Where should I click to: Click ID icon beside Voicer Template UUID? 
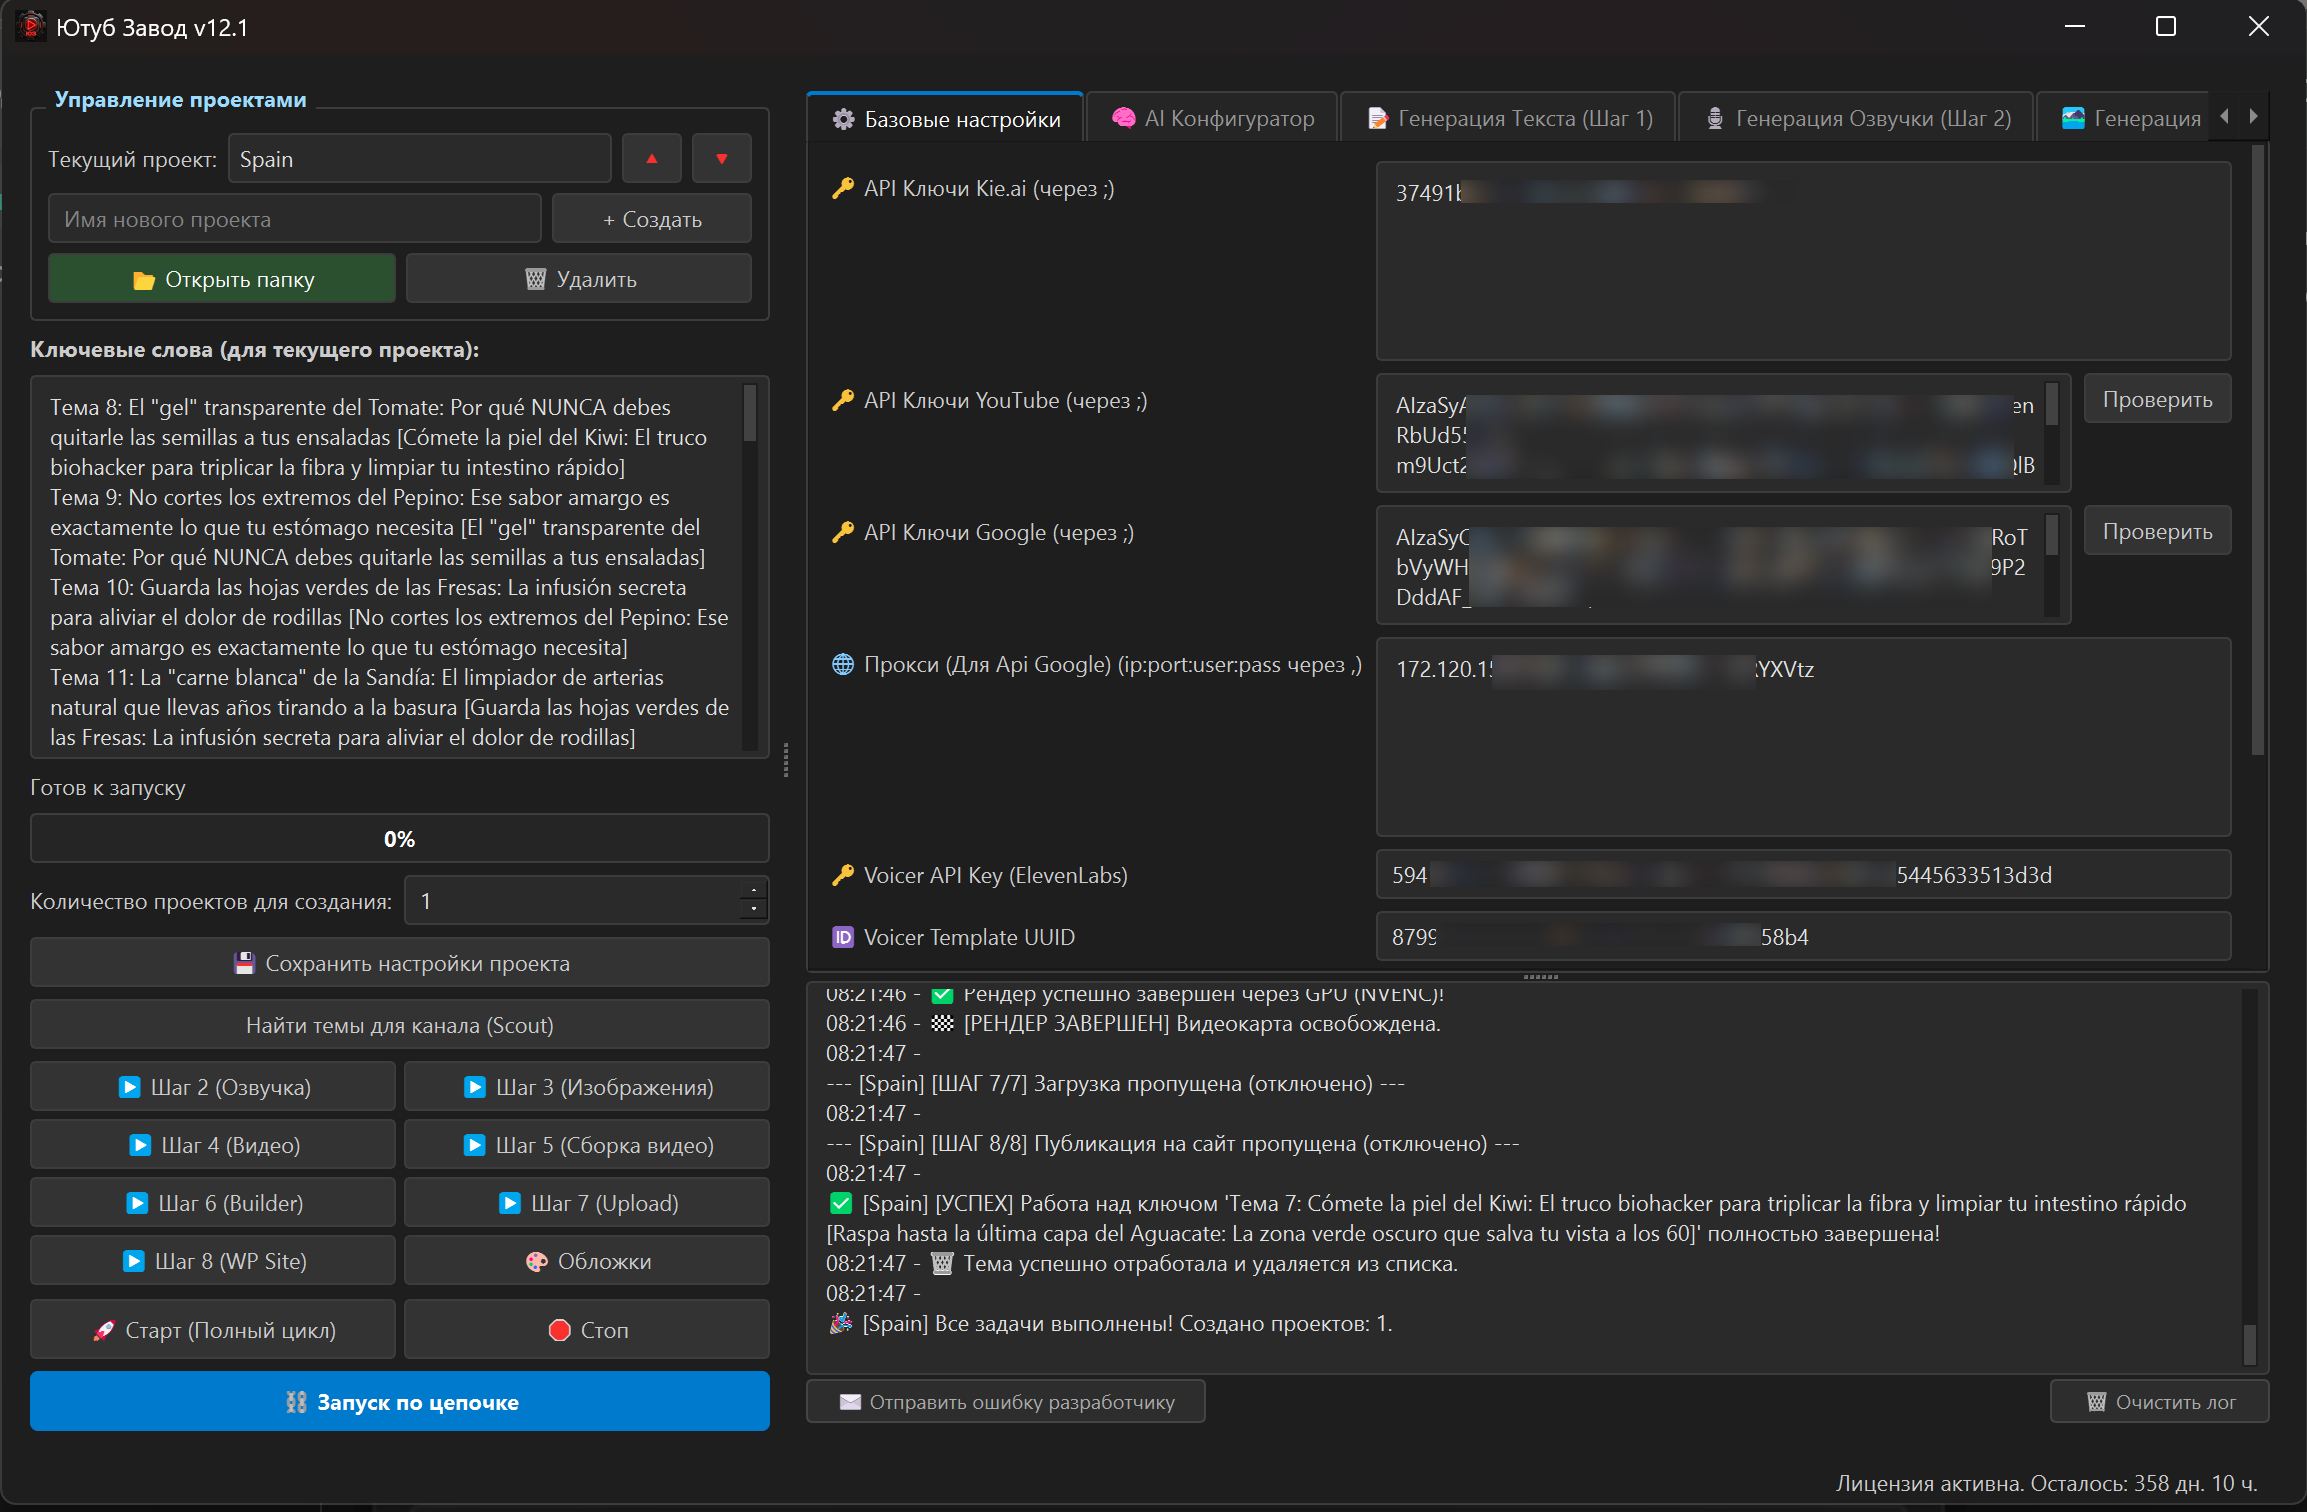pyautogui.click(x=843, y=937)
